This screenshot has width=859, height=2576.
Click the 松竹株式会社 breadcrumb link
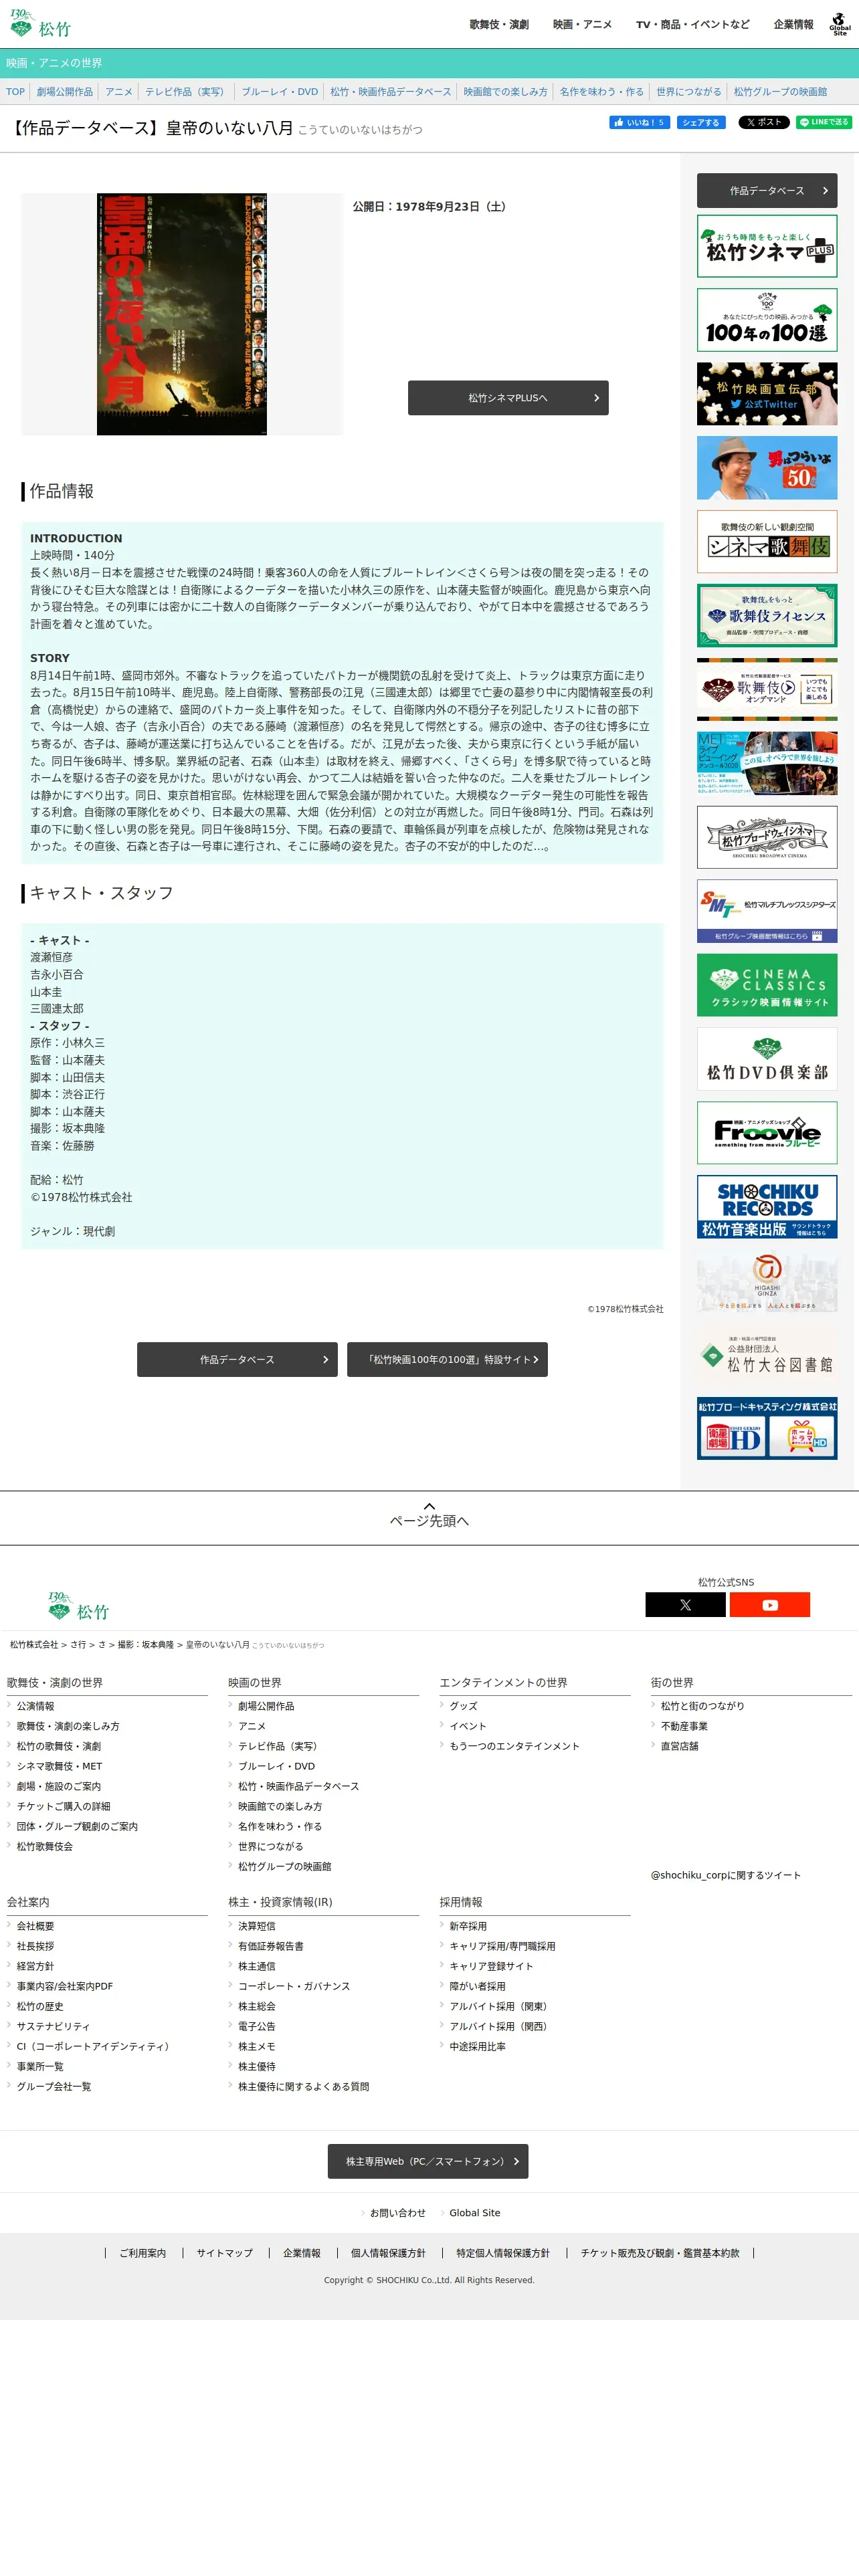(34, 1645)
